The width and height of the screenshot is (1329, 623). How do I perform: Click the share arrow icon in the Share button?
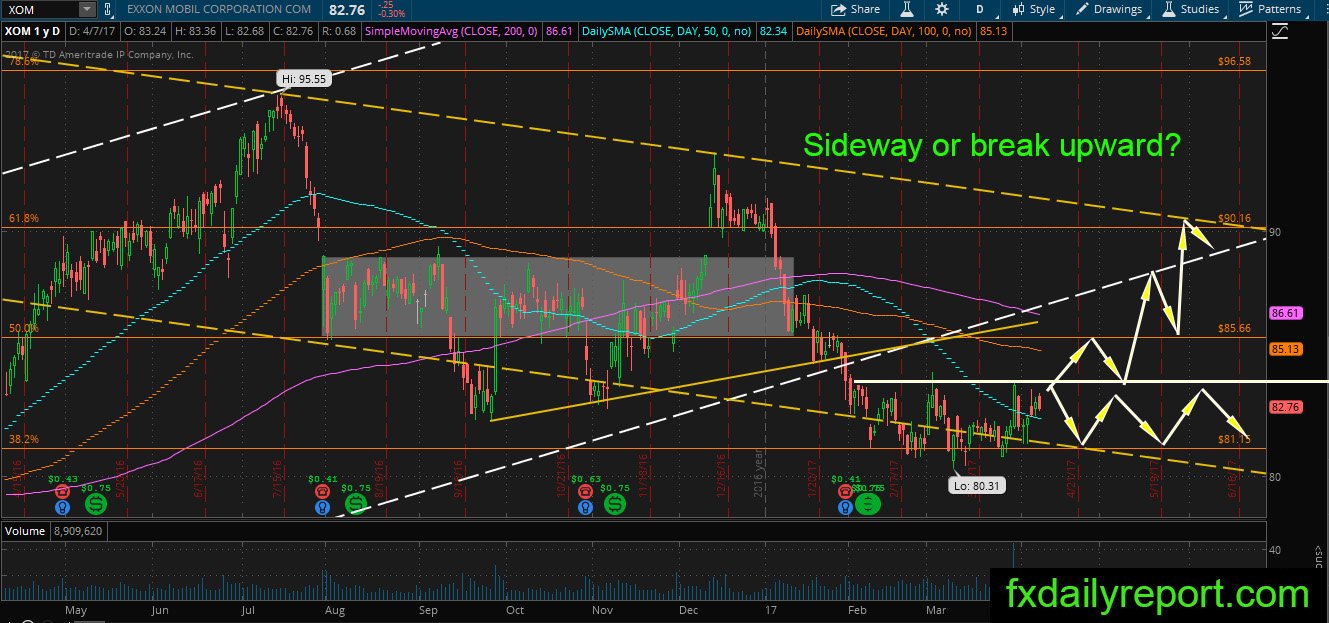click(839, 9)
